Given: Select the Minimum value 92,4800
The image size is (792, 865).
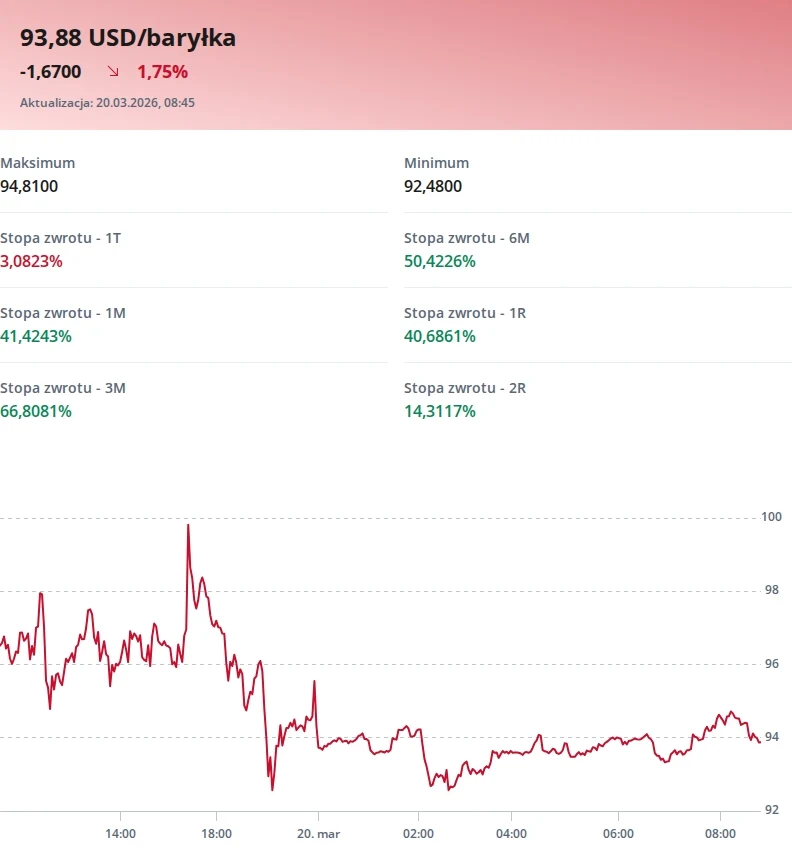Looking at the screenshot, I should (x=433, y=186).
